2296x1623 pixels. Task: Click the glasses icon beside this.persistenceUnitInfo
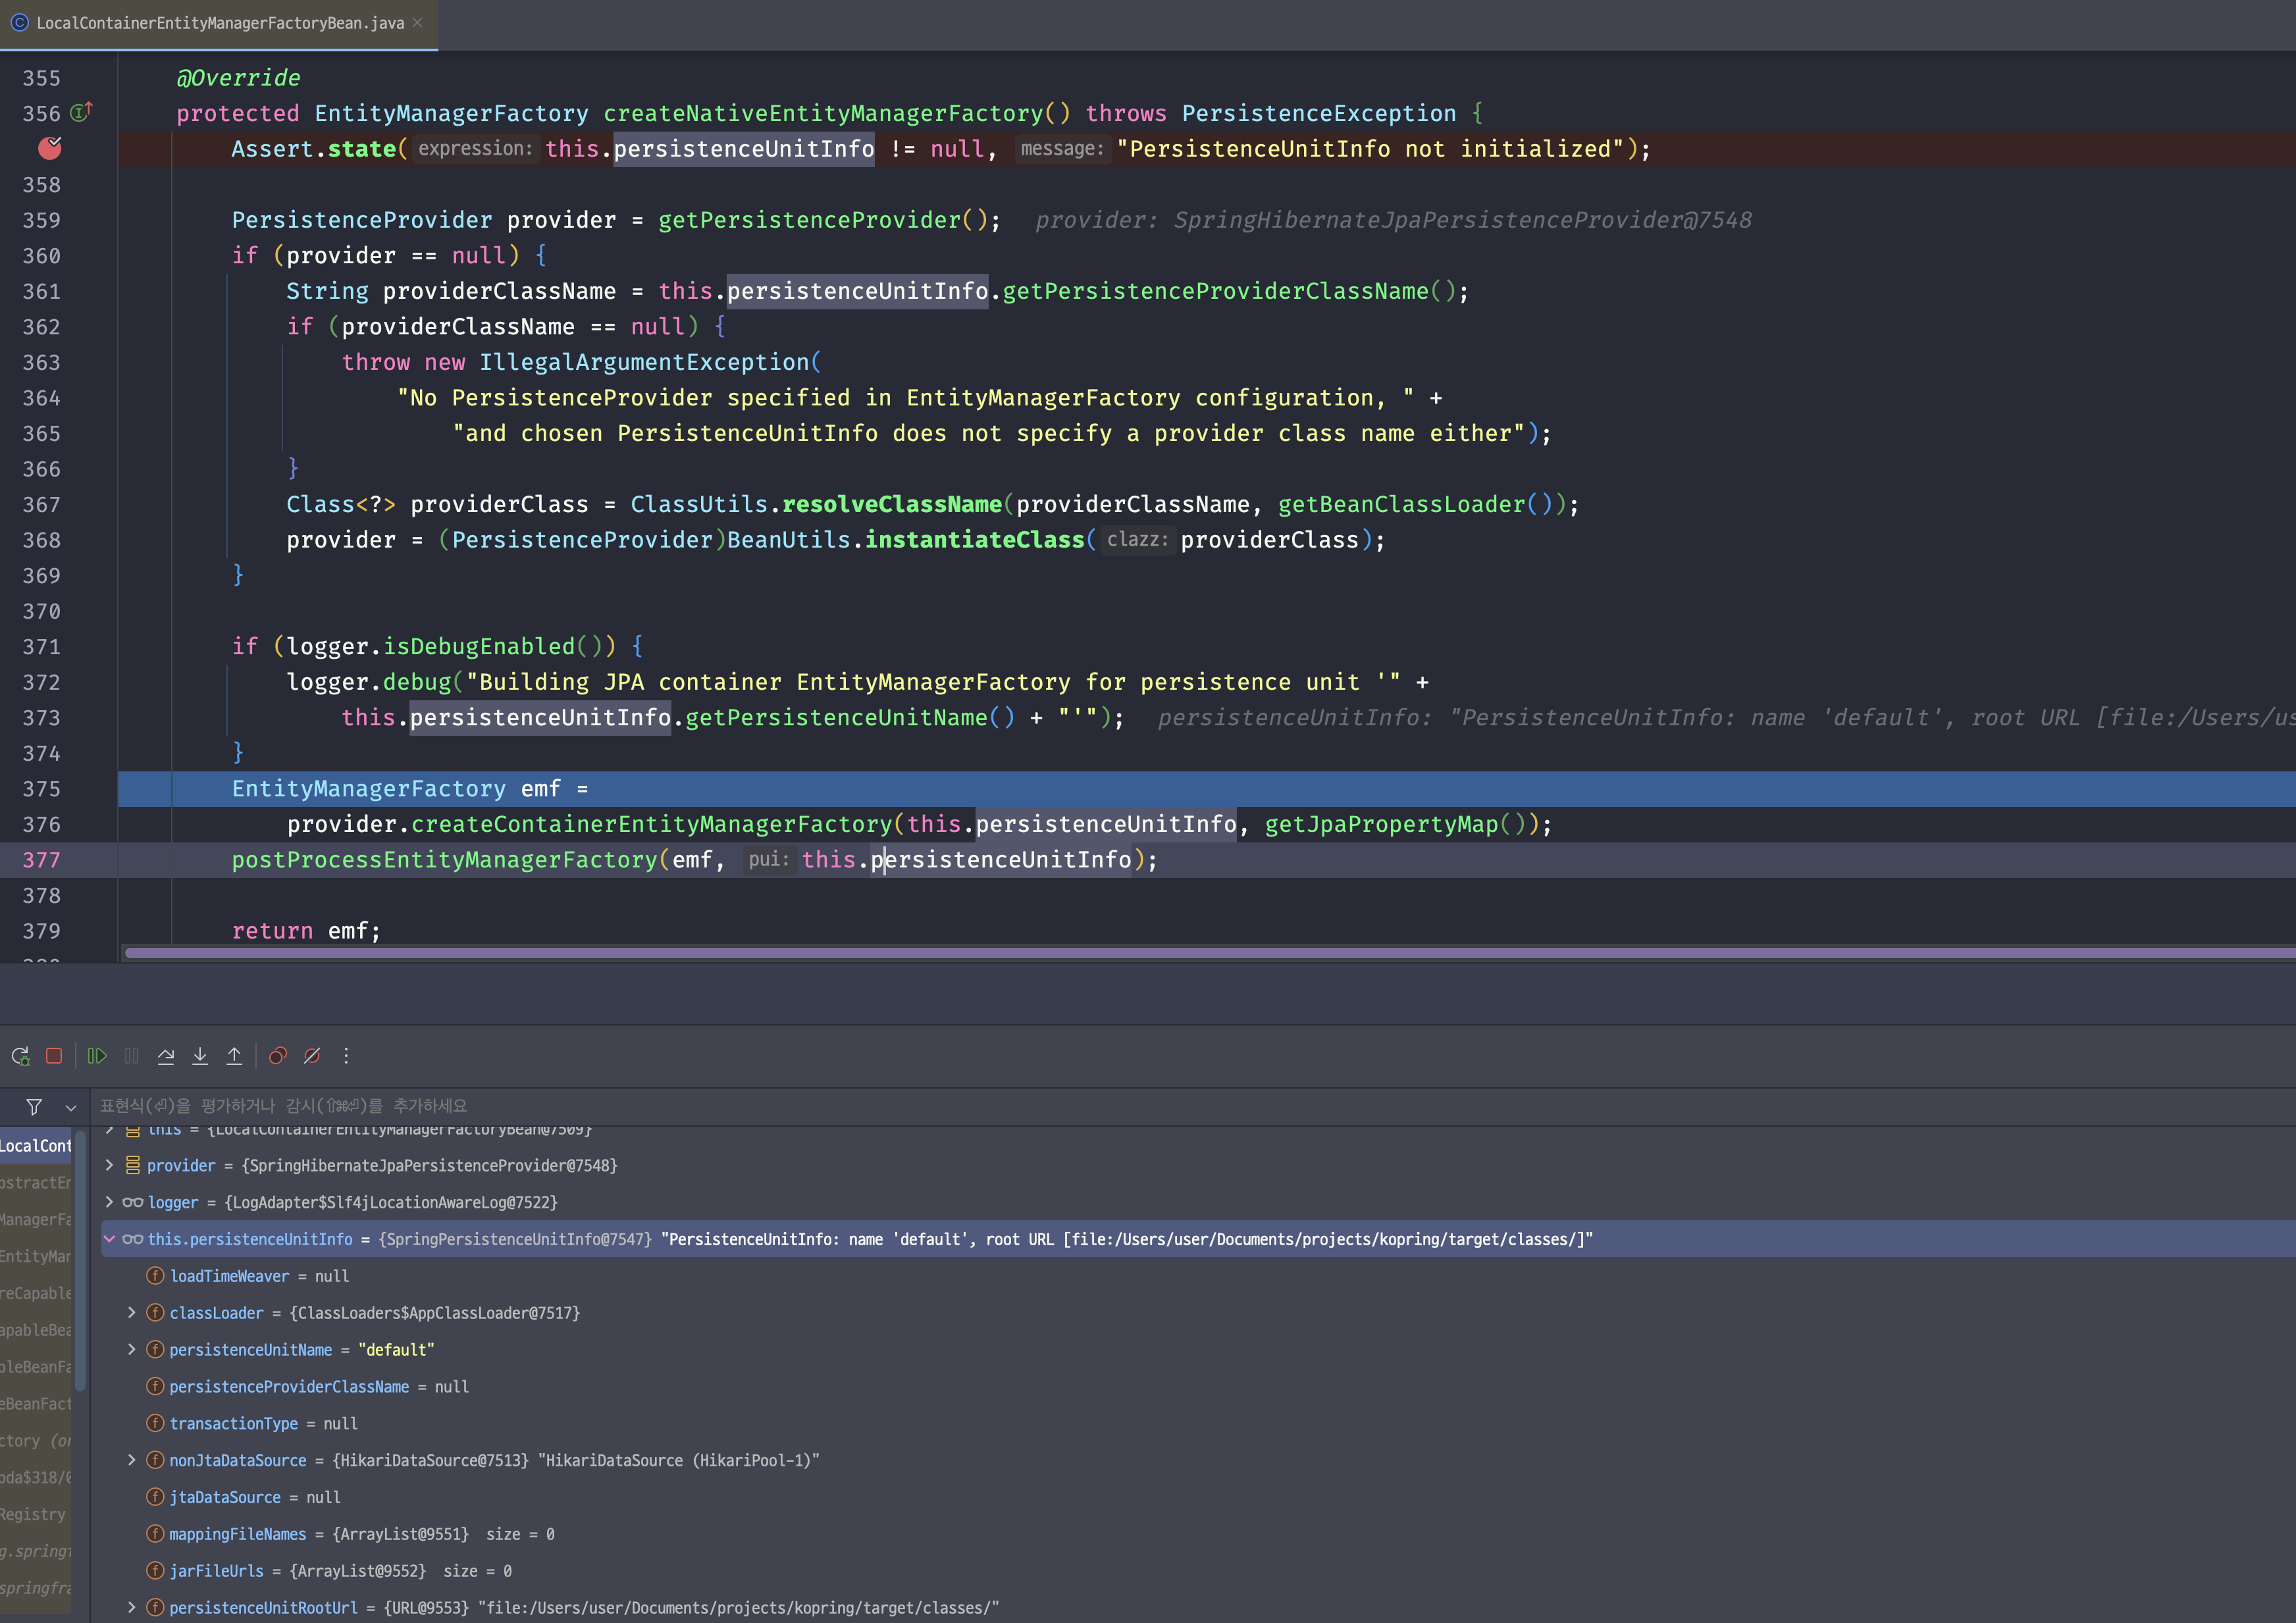pyautogui.click(x=132, y=1239)
